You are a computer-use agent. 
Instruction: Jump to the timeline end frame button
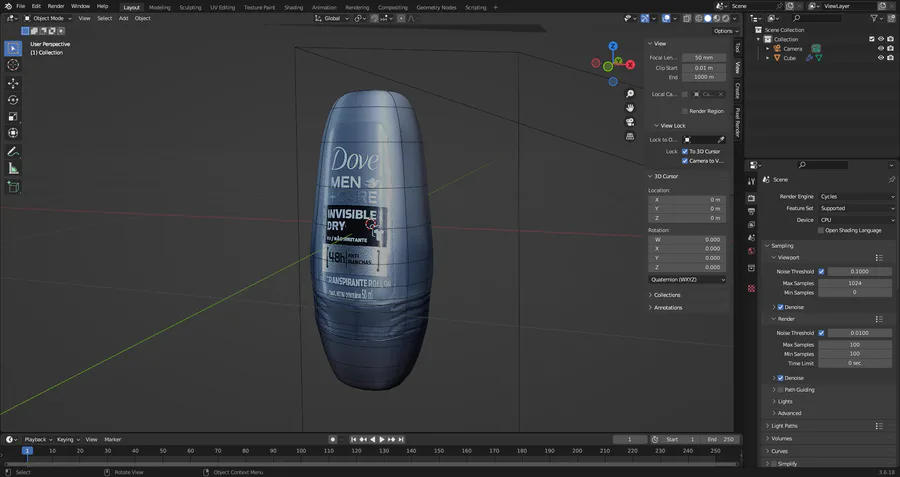[401, 440]
